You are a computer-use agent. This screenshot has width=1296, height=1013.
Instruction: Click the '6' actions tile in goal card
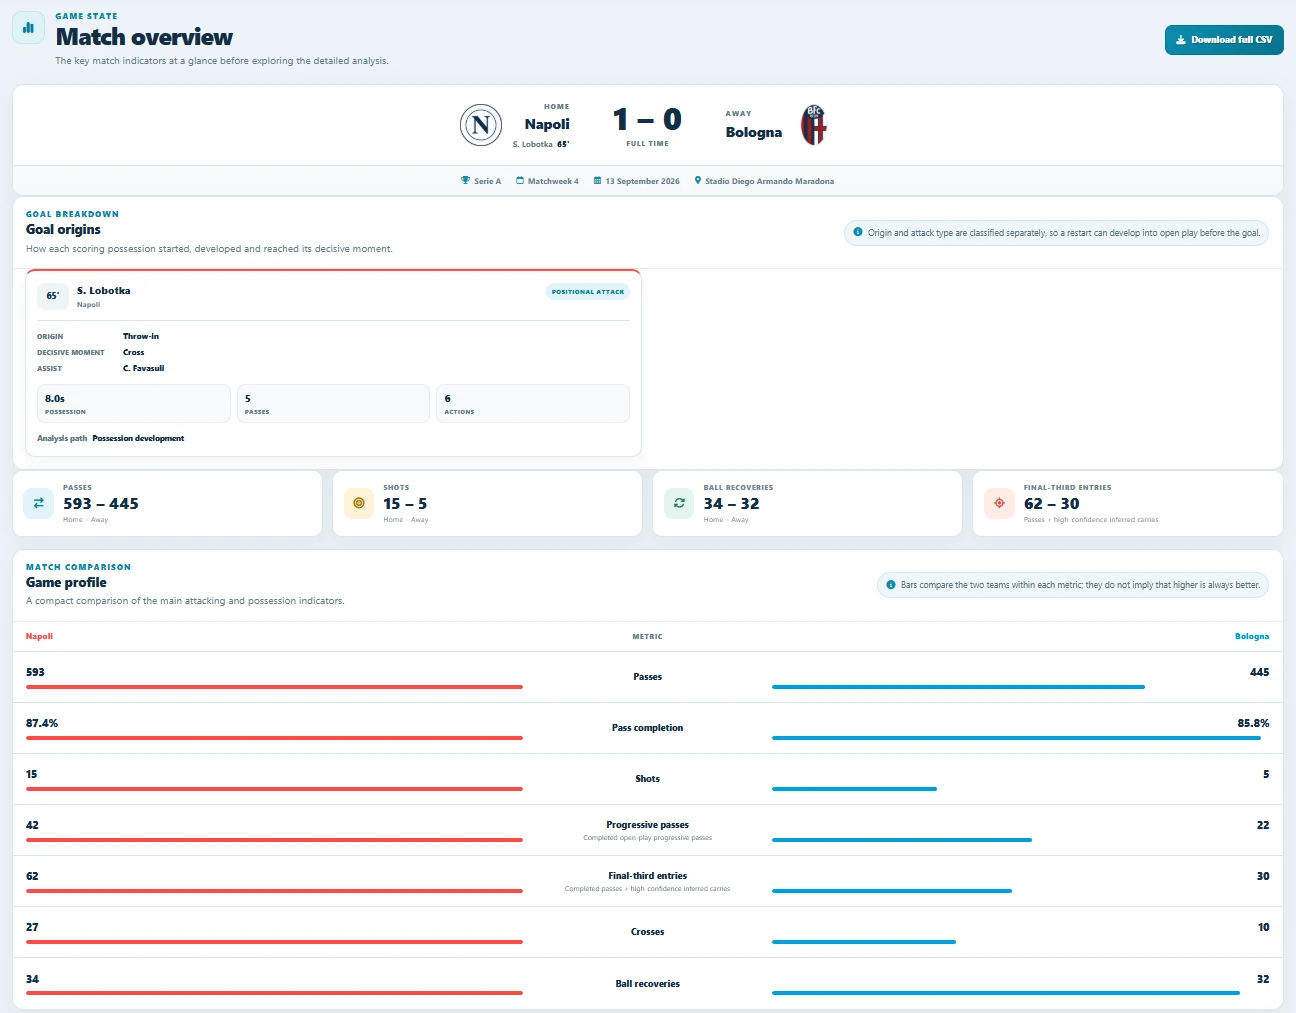[533, 404]
